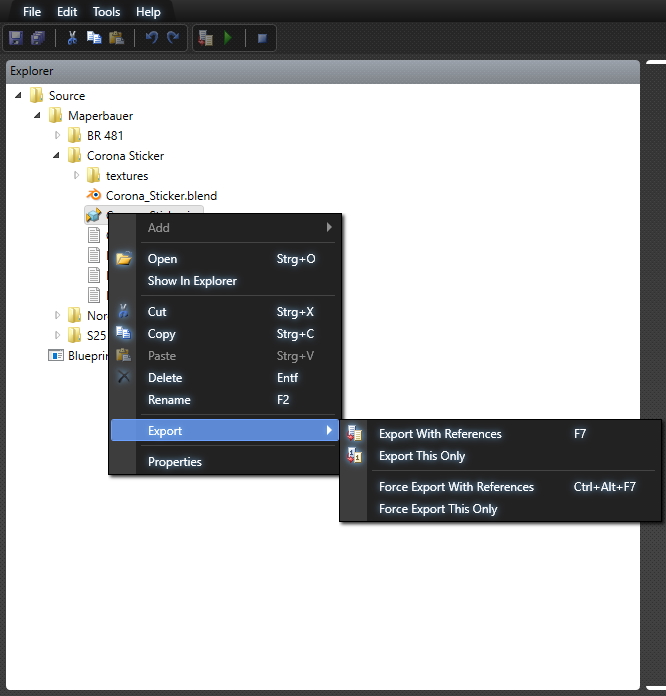Screen dimensions: 666x696
Task: Select the textures folder row
Action: (127, 176)
